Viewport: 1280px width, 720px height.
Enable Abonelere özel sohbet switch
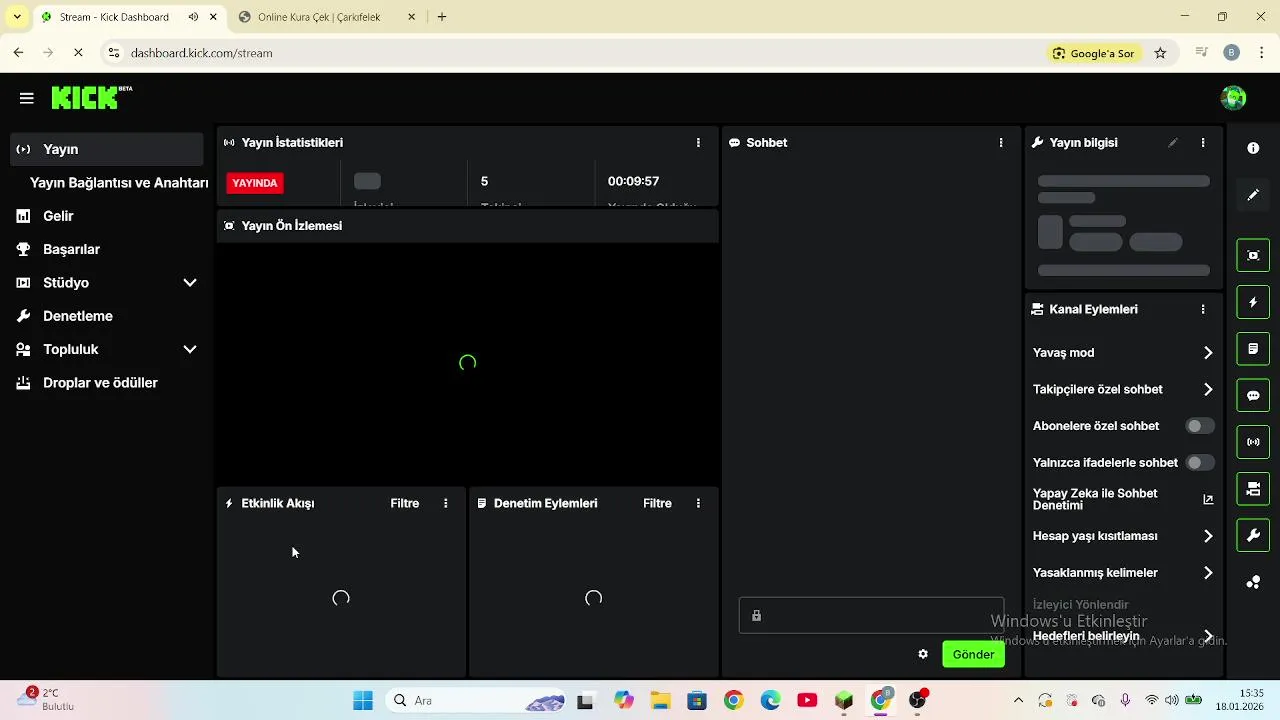pos(1199,426)
